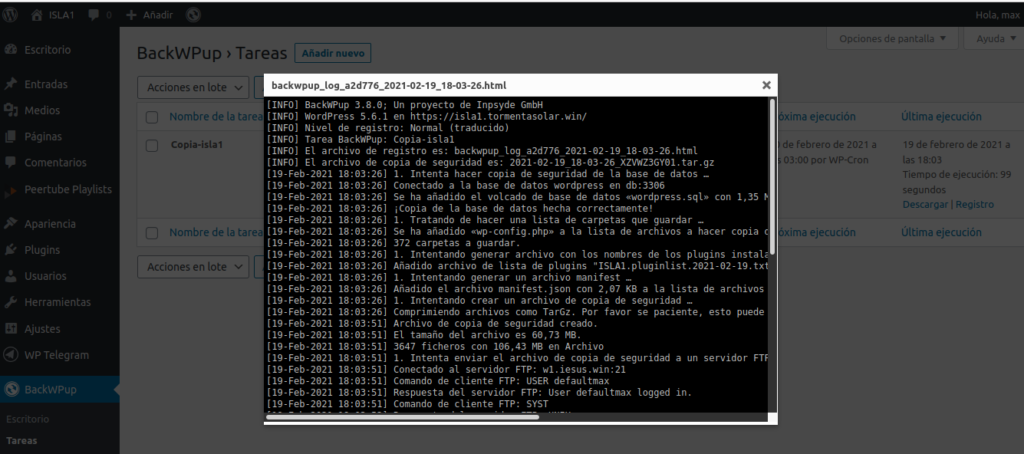The width and height of the screenshot is (1024, 454).
Task: Click the 'BackWPup 3.8.0' log line
Action: click(405, 105)
